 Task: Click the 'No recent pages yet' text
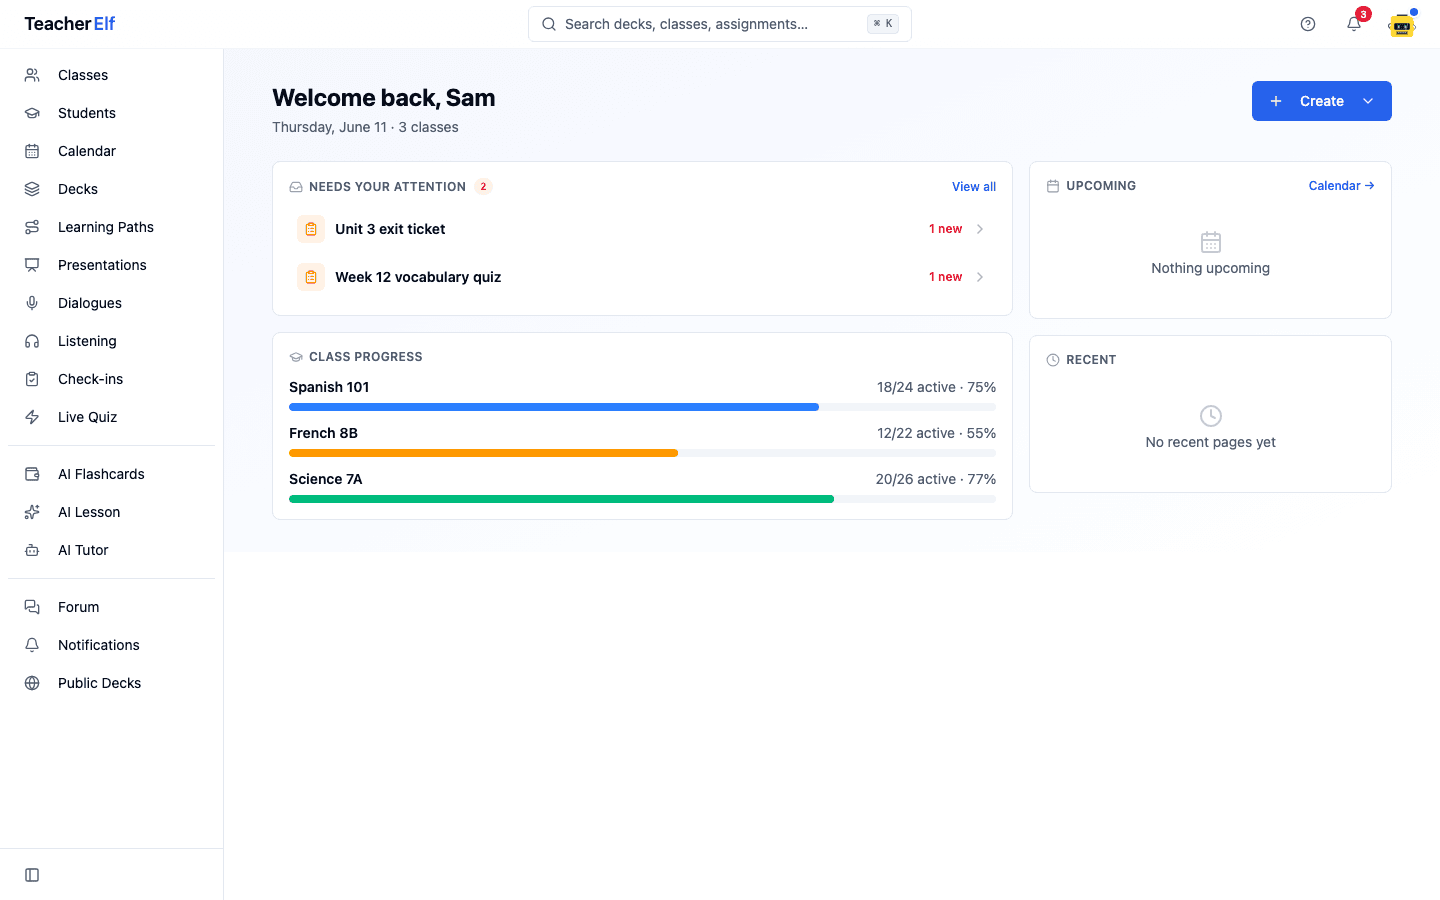(x=1210, y=442)
